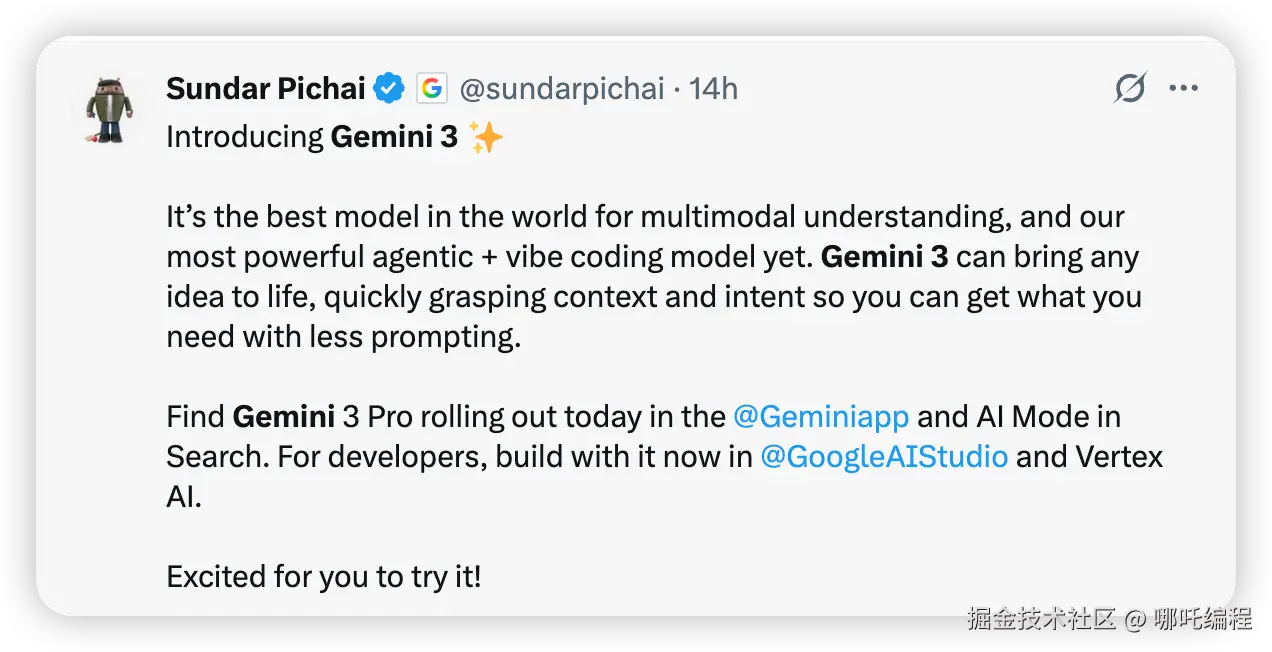Image resolution: width=1272 pixels, height=652 pixels.
Task: Open Sundar Pichai's profile avatar
Action: 110,108
